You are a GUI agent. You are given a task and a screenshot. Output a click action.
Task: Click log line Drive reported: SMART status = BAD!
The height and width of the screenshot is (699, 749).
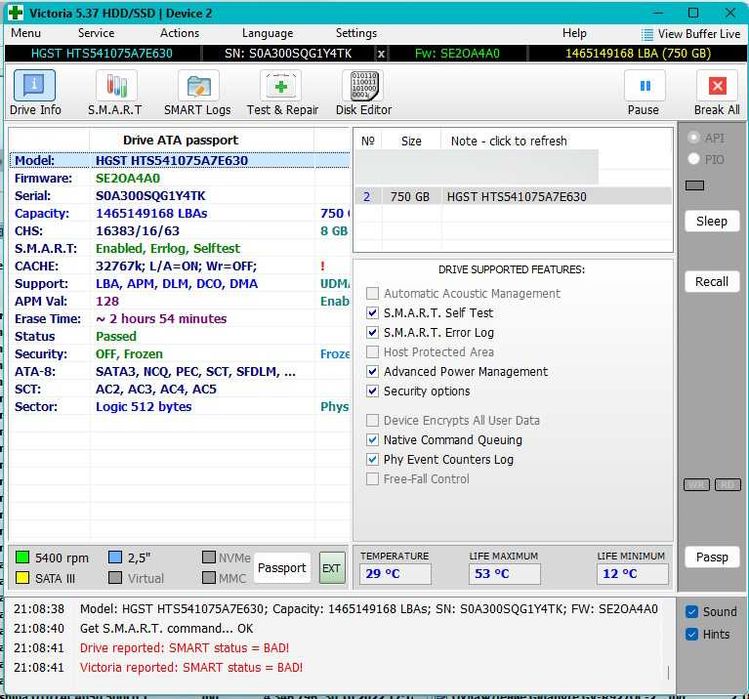click(184, 648)
